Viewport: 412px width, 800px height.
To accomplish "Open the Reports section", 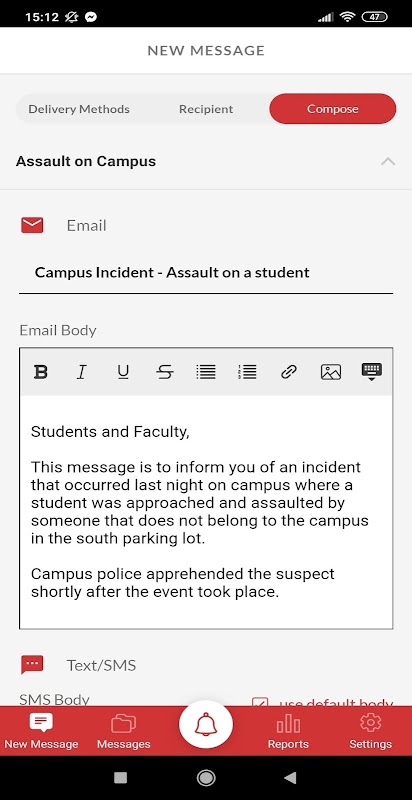I will (288, 731).
